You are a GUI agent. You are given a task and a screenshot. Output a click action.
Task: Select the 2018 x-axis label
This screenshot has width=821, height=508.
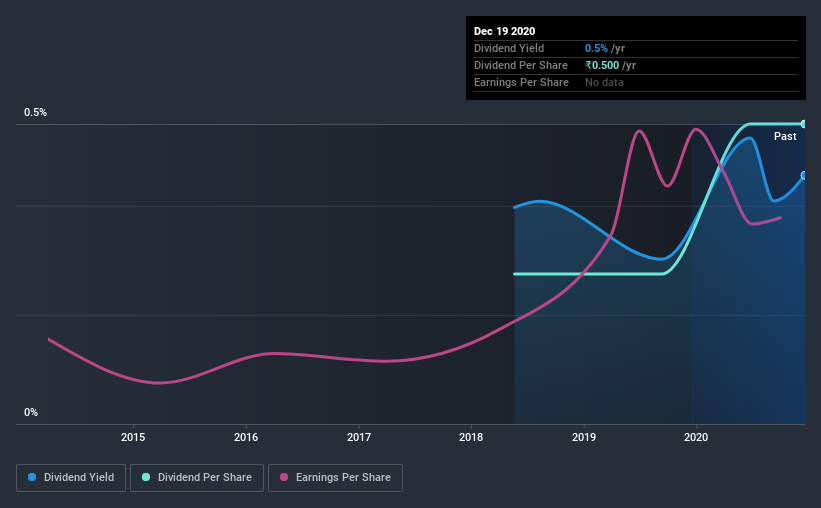tap(471, 437)
